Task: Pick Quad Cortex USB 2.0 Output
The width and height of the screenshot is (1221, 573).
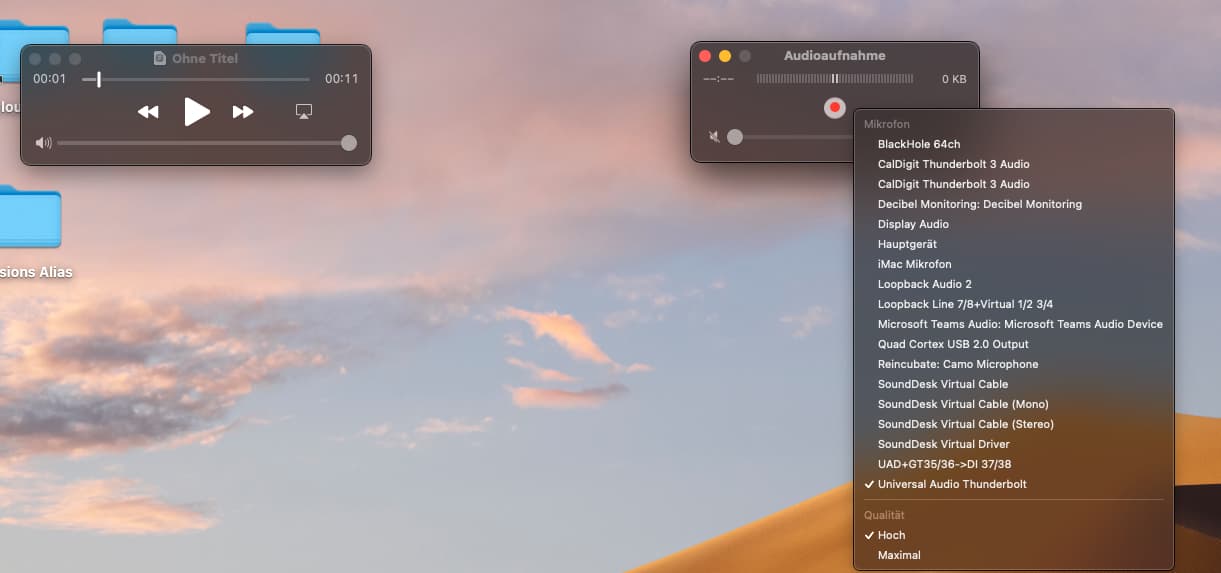Action: click(x=952, y=344)
